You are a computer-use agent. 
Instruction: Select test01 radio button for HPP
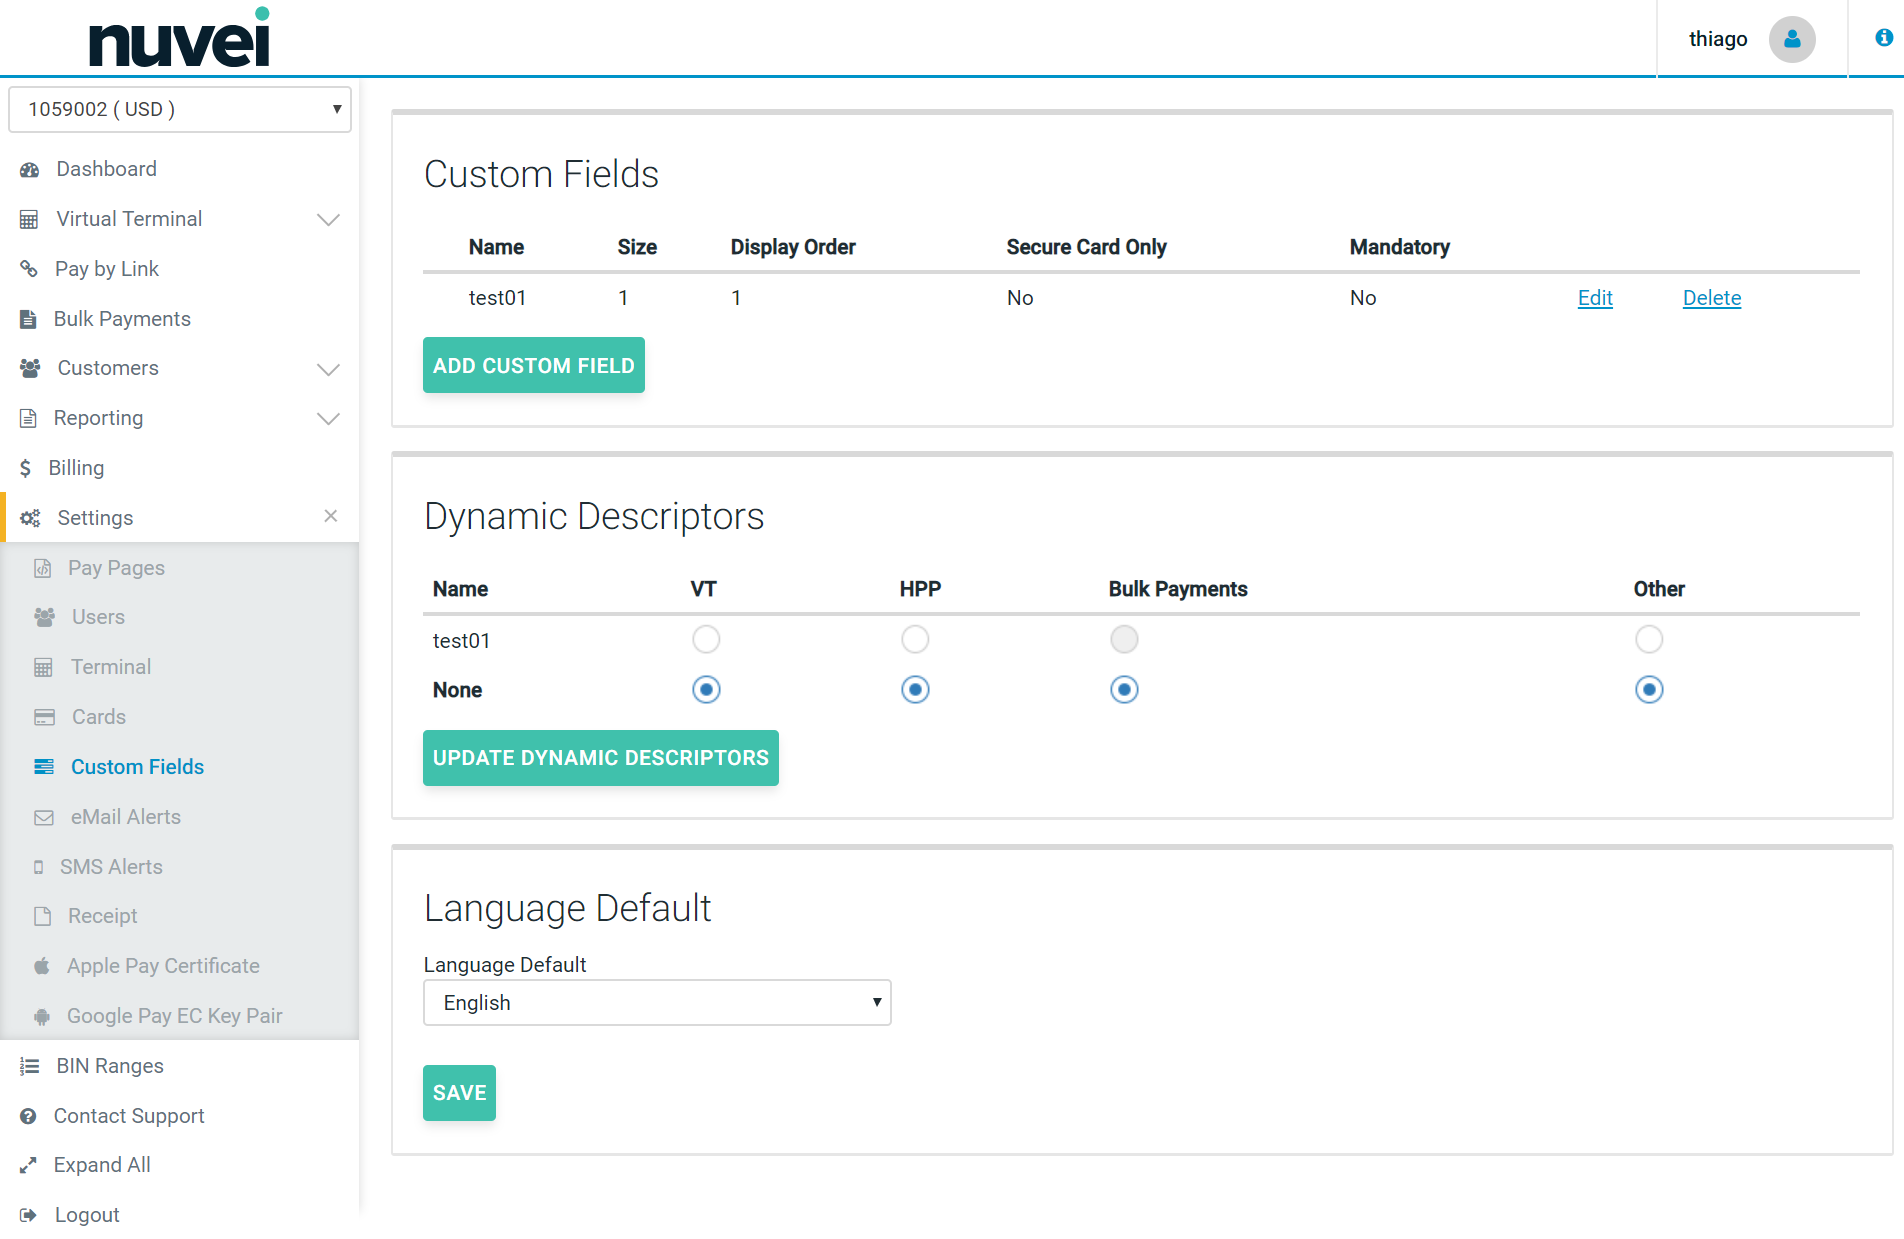pyautogui.click(x=915, y=639)
